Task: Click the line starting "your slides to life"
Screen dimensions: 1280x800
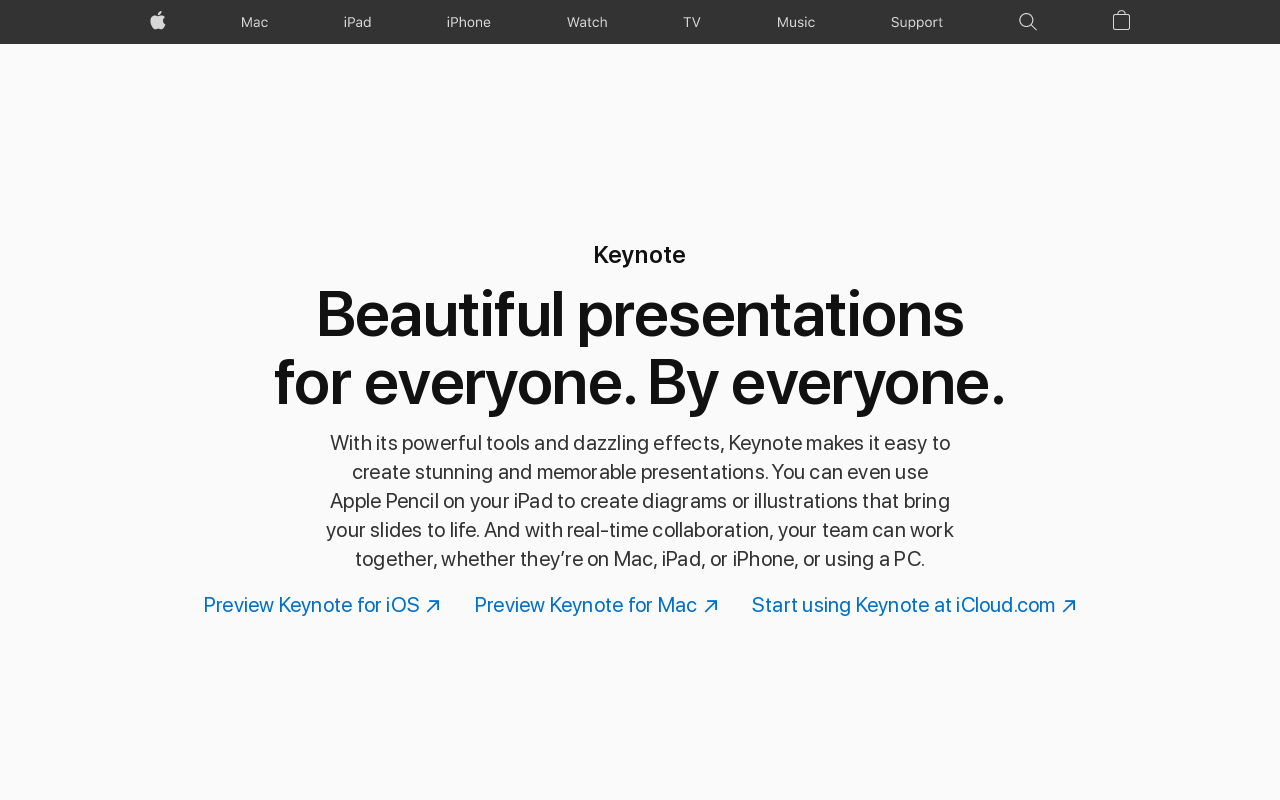Action: 640,530
